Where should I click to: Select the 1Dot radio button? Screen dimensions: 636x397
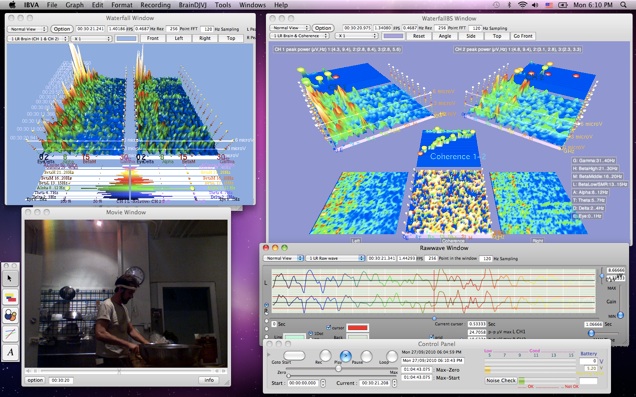(x=310, y=333)
